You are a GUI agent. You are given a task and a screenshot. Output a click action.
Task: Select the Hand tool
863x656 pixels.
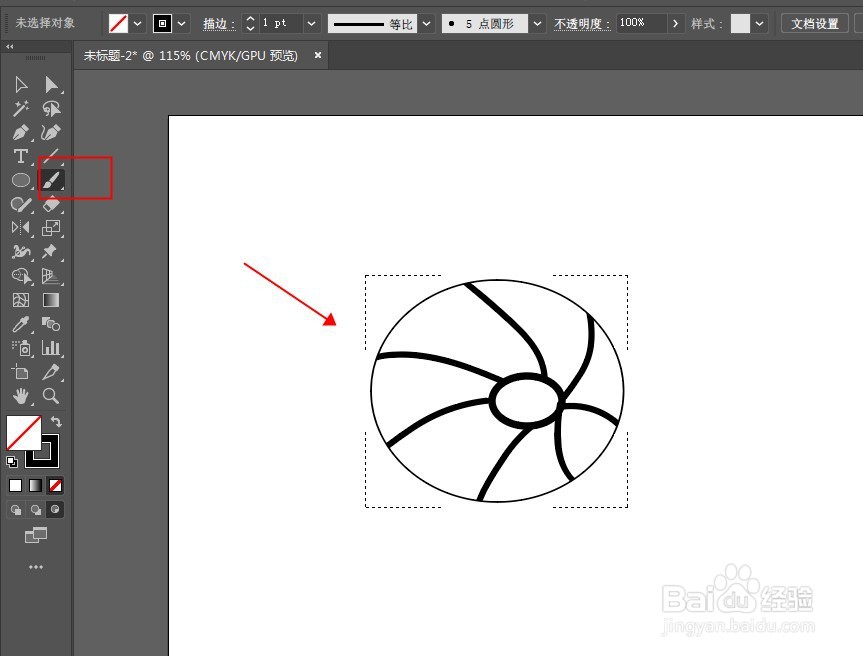21,396
